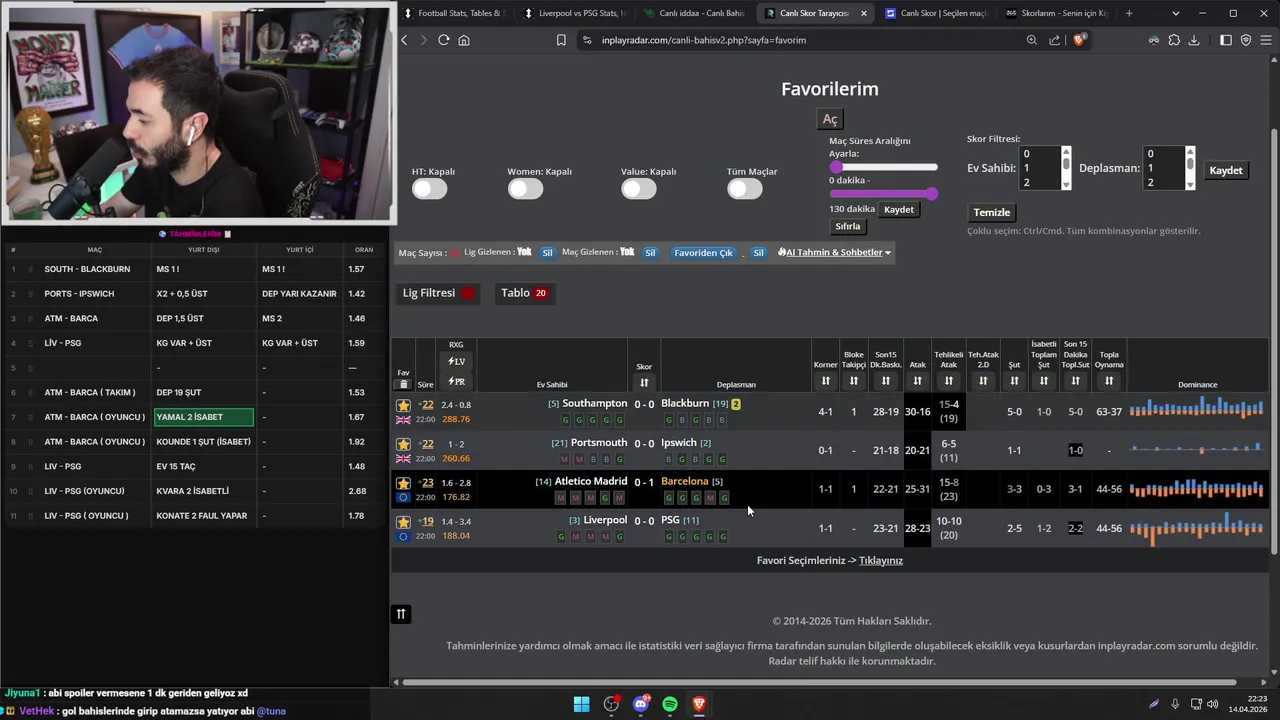Remove Southampton match favorite star

tap(404, 405)
